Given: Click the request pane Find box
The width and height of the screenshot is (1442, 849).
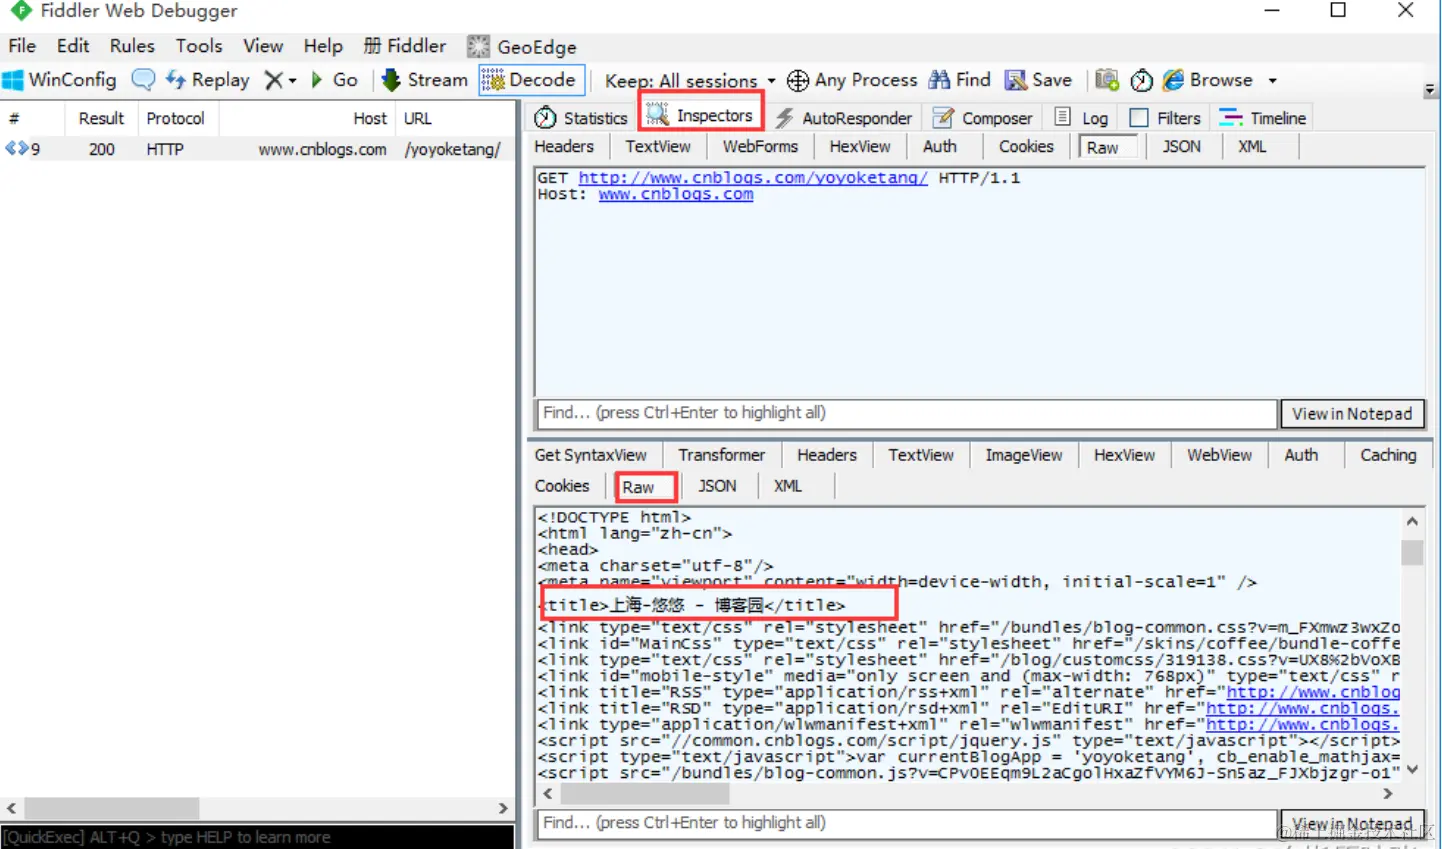Looking at the screenshot, I should tap(906, 413).
